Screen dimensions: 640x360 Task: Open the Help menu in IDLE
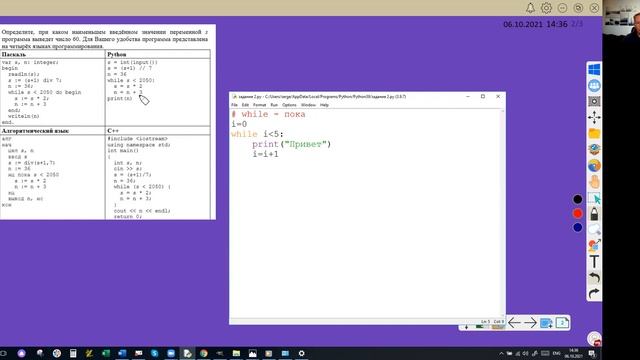[x=324, y=105]
